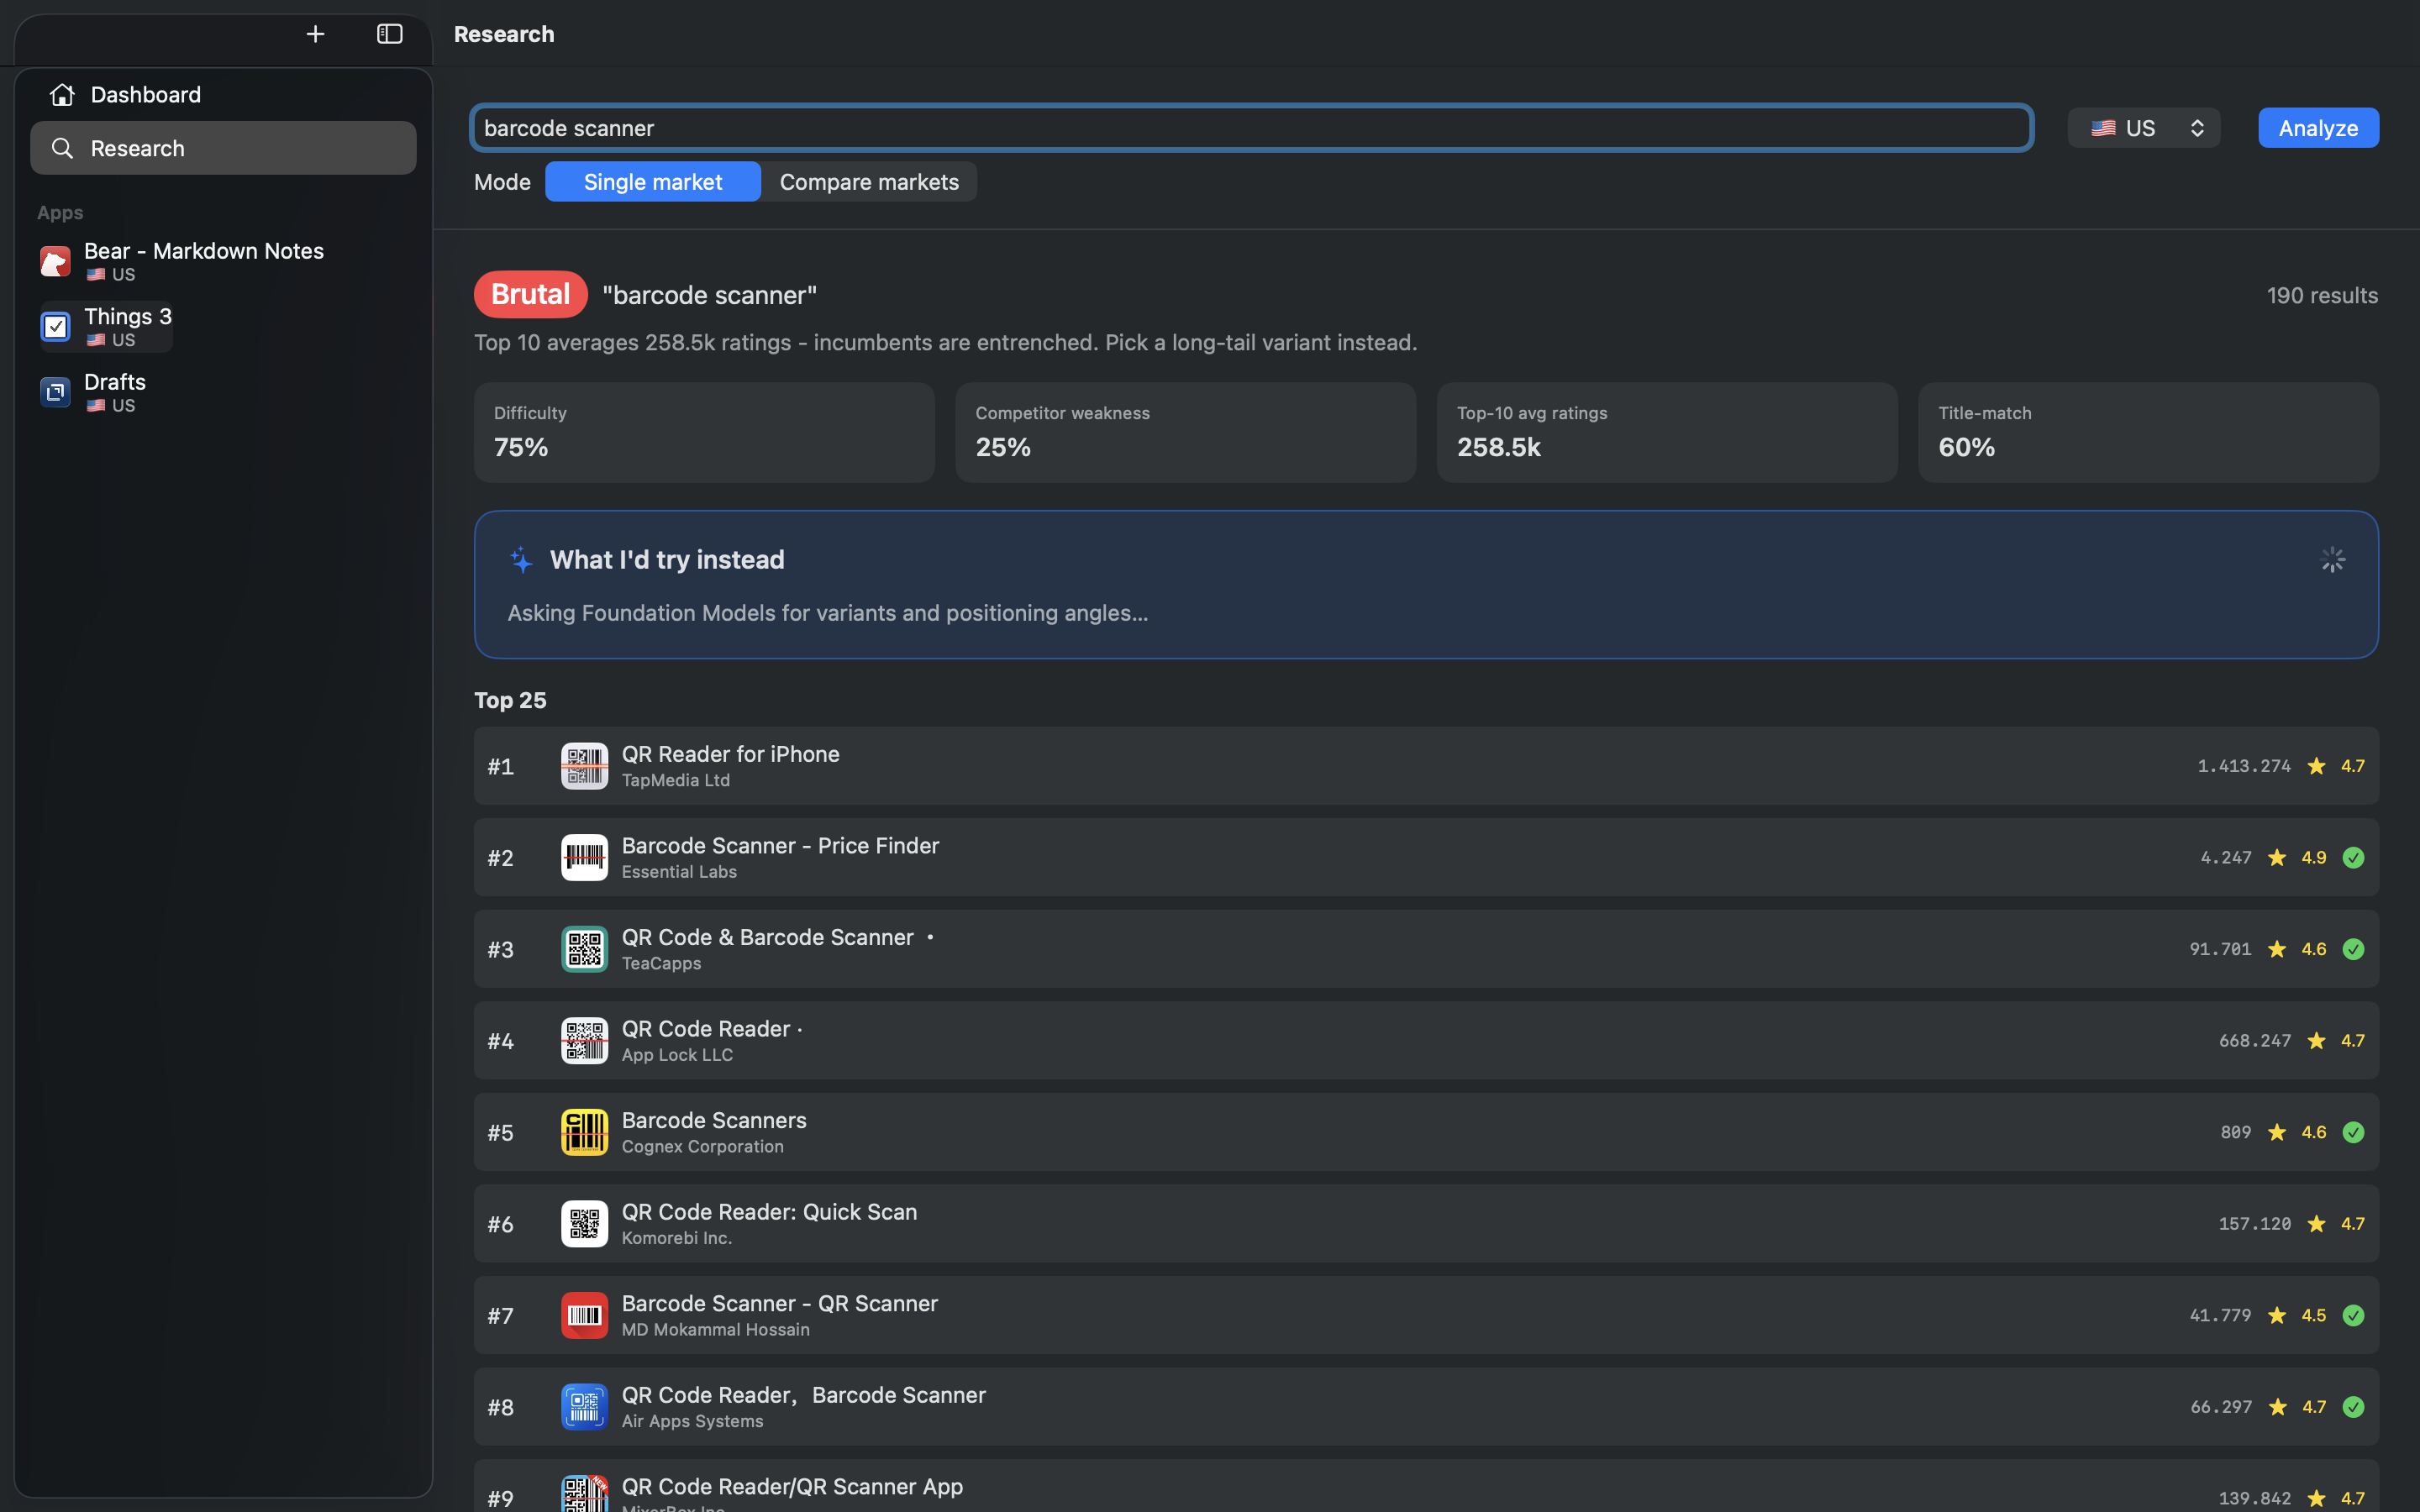Open QR Code Reader App Lock LLC row
Image resolution: width=2420 pixels, height=1512 pixels.
tap(1426, 1041)
